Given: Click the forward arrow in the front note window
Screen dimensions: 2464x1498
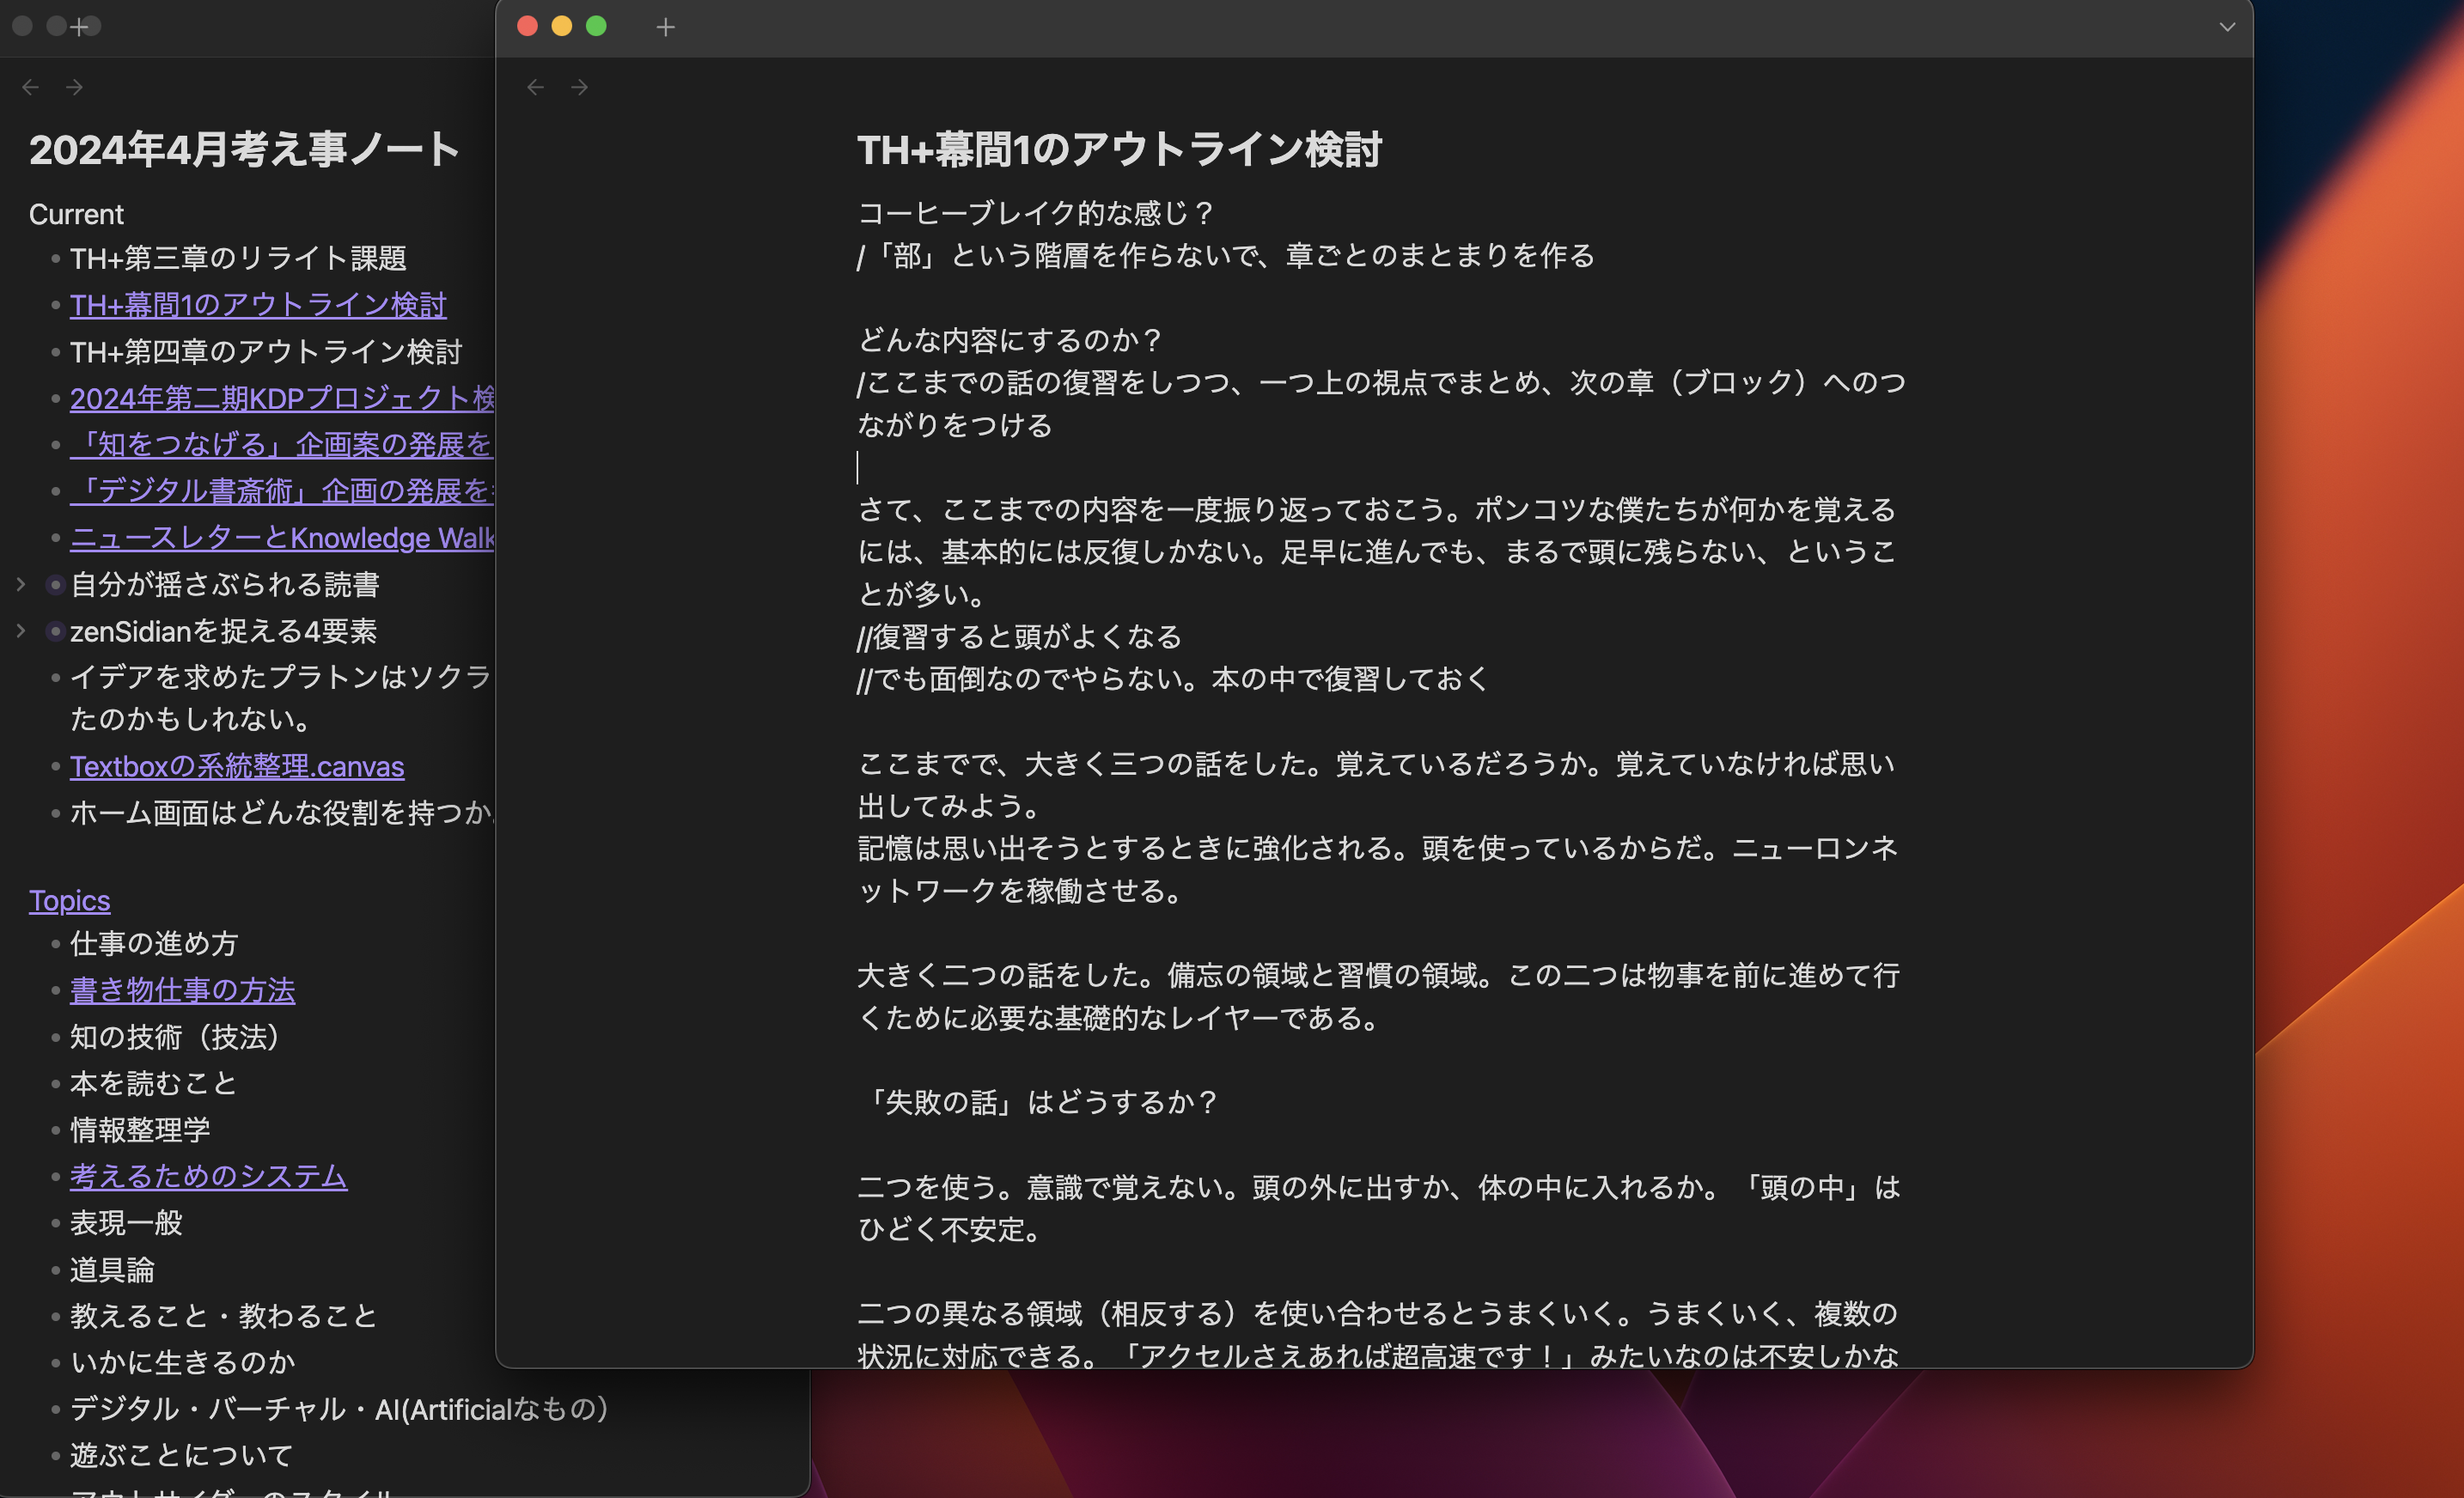Looking at the screenshot, I should click(x=579, y=87).
